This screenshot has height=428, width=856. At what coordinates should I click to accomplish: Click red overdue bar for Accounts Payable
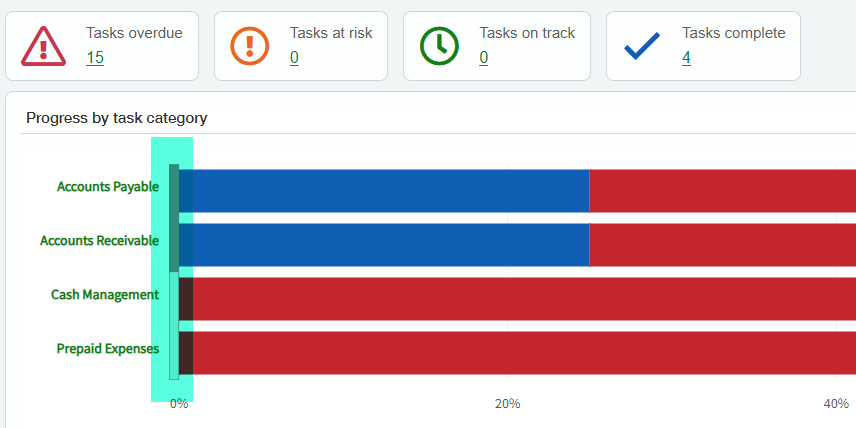pos(723,191)
